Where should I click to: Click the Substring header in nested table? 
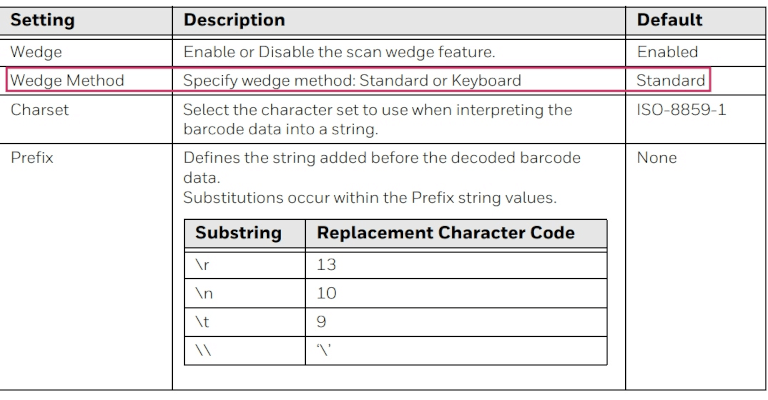point(238,233)
